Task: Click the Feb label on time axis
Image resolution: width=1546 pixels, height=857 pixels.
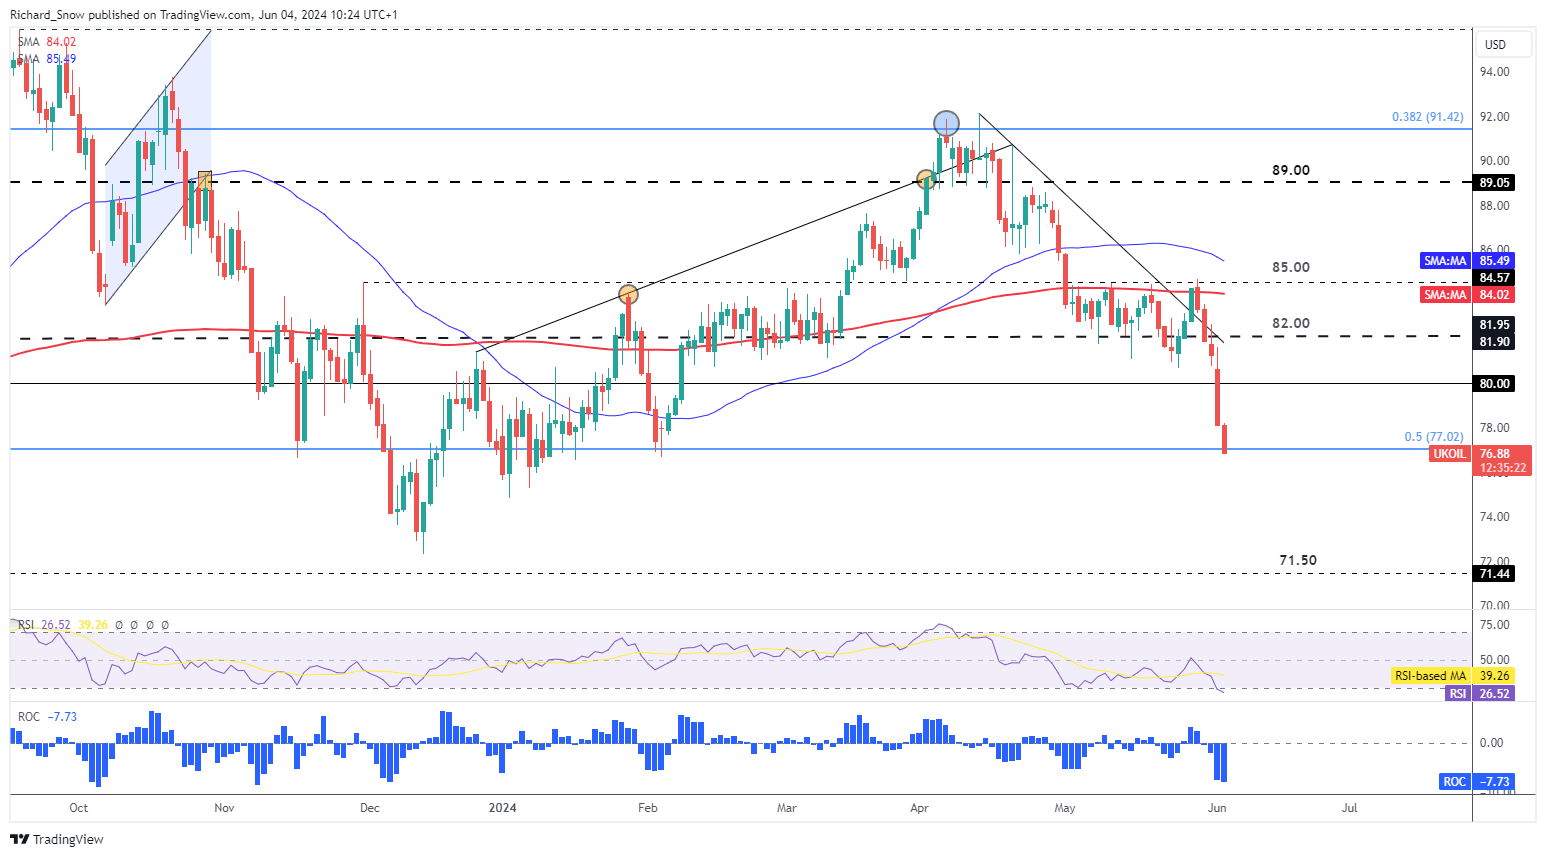Action: [648, 808]
